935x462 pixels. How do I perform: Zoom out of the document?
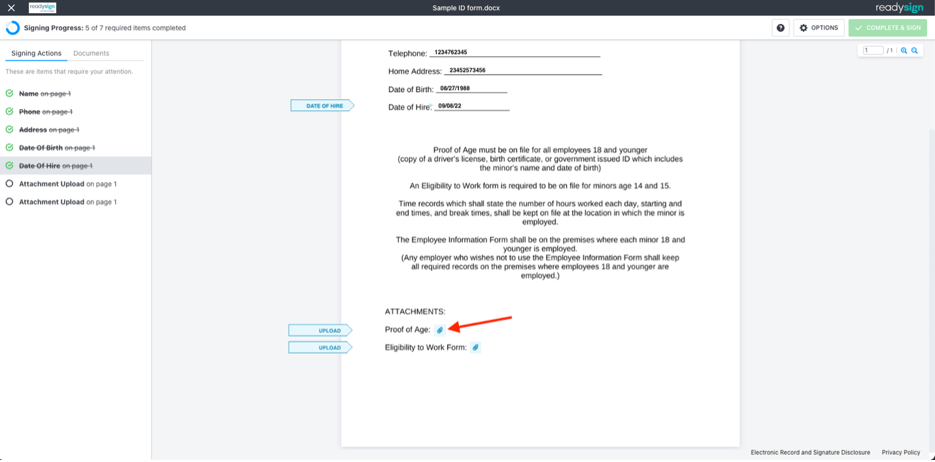[x=914, y=51]
